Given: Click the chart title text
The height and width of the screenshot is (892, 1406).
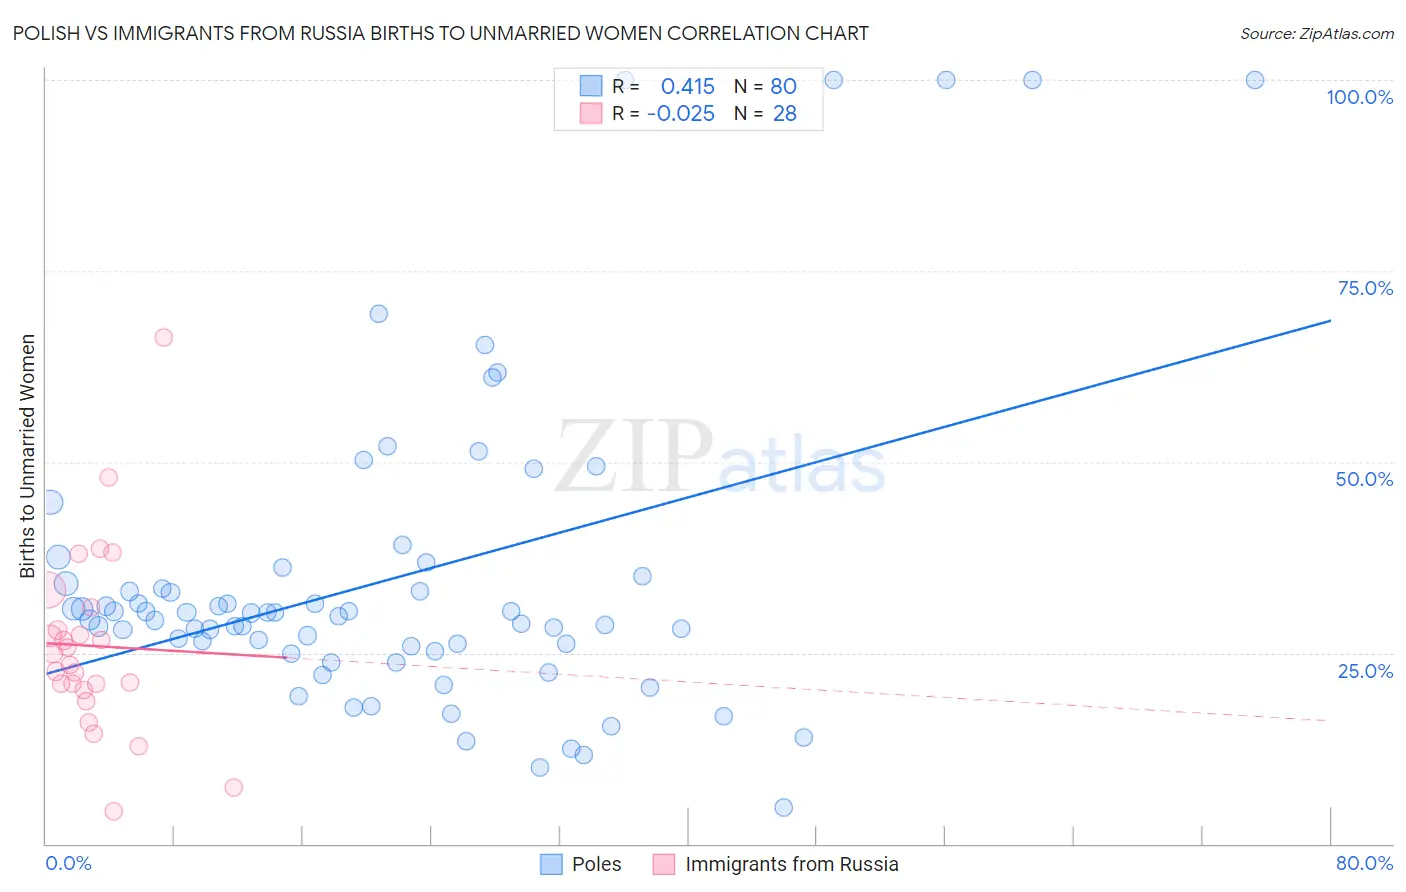Looking at the screenshot, I should click(x=441, y=33).
